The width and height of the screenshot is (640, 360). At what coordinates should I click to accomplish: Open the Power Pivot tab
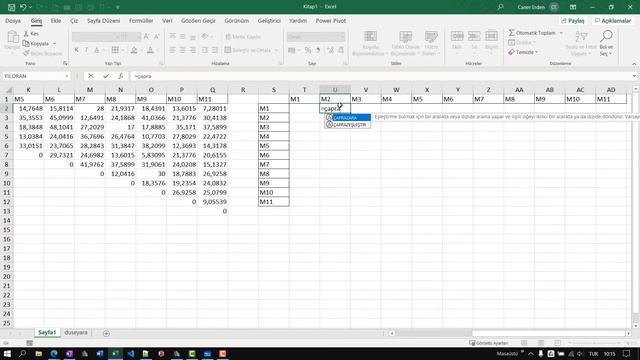[x=331, y=20]
